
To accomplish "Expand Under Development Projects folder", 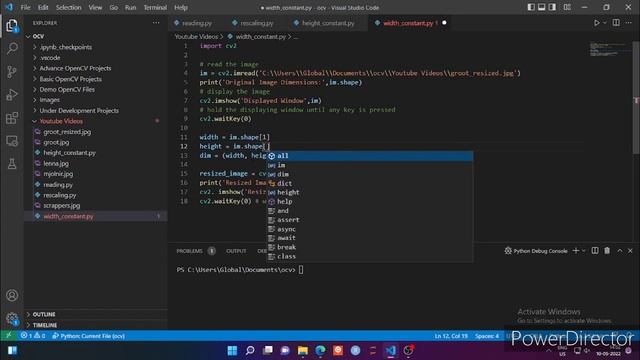I will coord(79,111).
